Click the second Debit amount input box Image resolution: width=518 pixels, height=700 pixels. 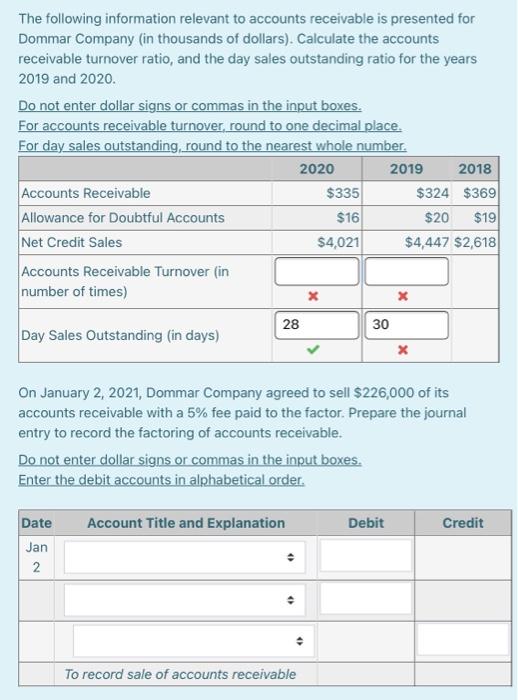(x=366, y=598)
